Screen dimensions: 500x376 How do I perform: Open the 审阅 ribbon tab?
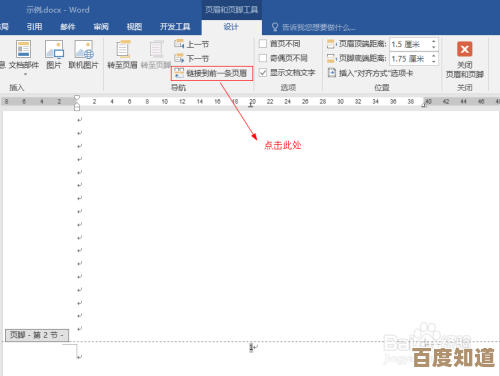(x=101, y=27)
